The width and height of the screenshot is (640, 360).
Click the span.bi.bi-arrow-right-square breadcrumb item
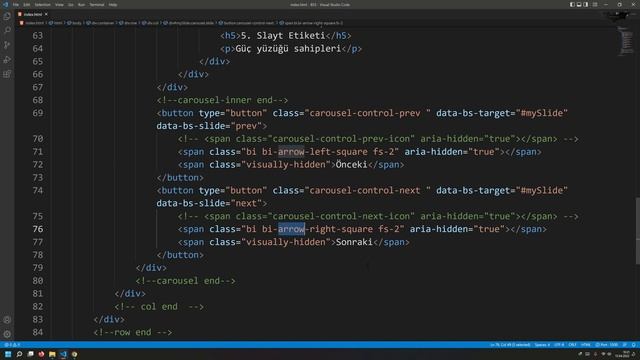311,23
